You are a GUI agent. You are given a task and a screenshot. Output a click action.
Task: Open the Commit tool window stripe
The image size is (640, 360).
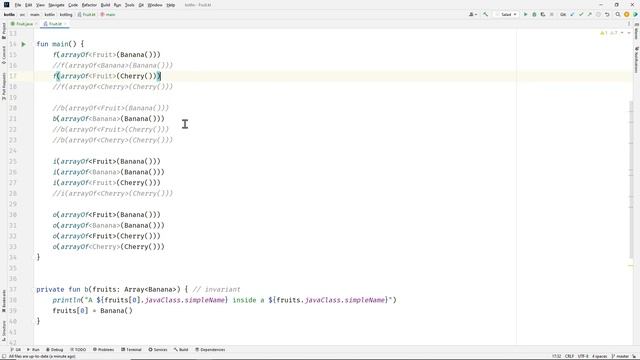(x=4, y=55)
